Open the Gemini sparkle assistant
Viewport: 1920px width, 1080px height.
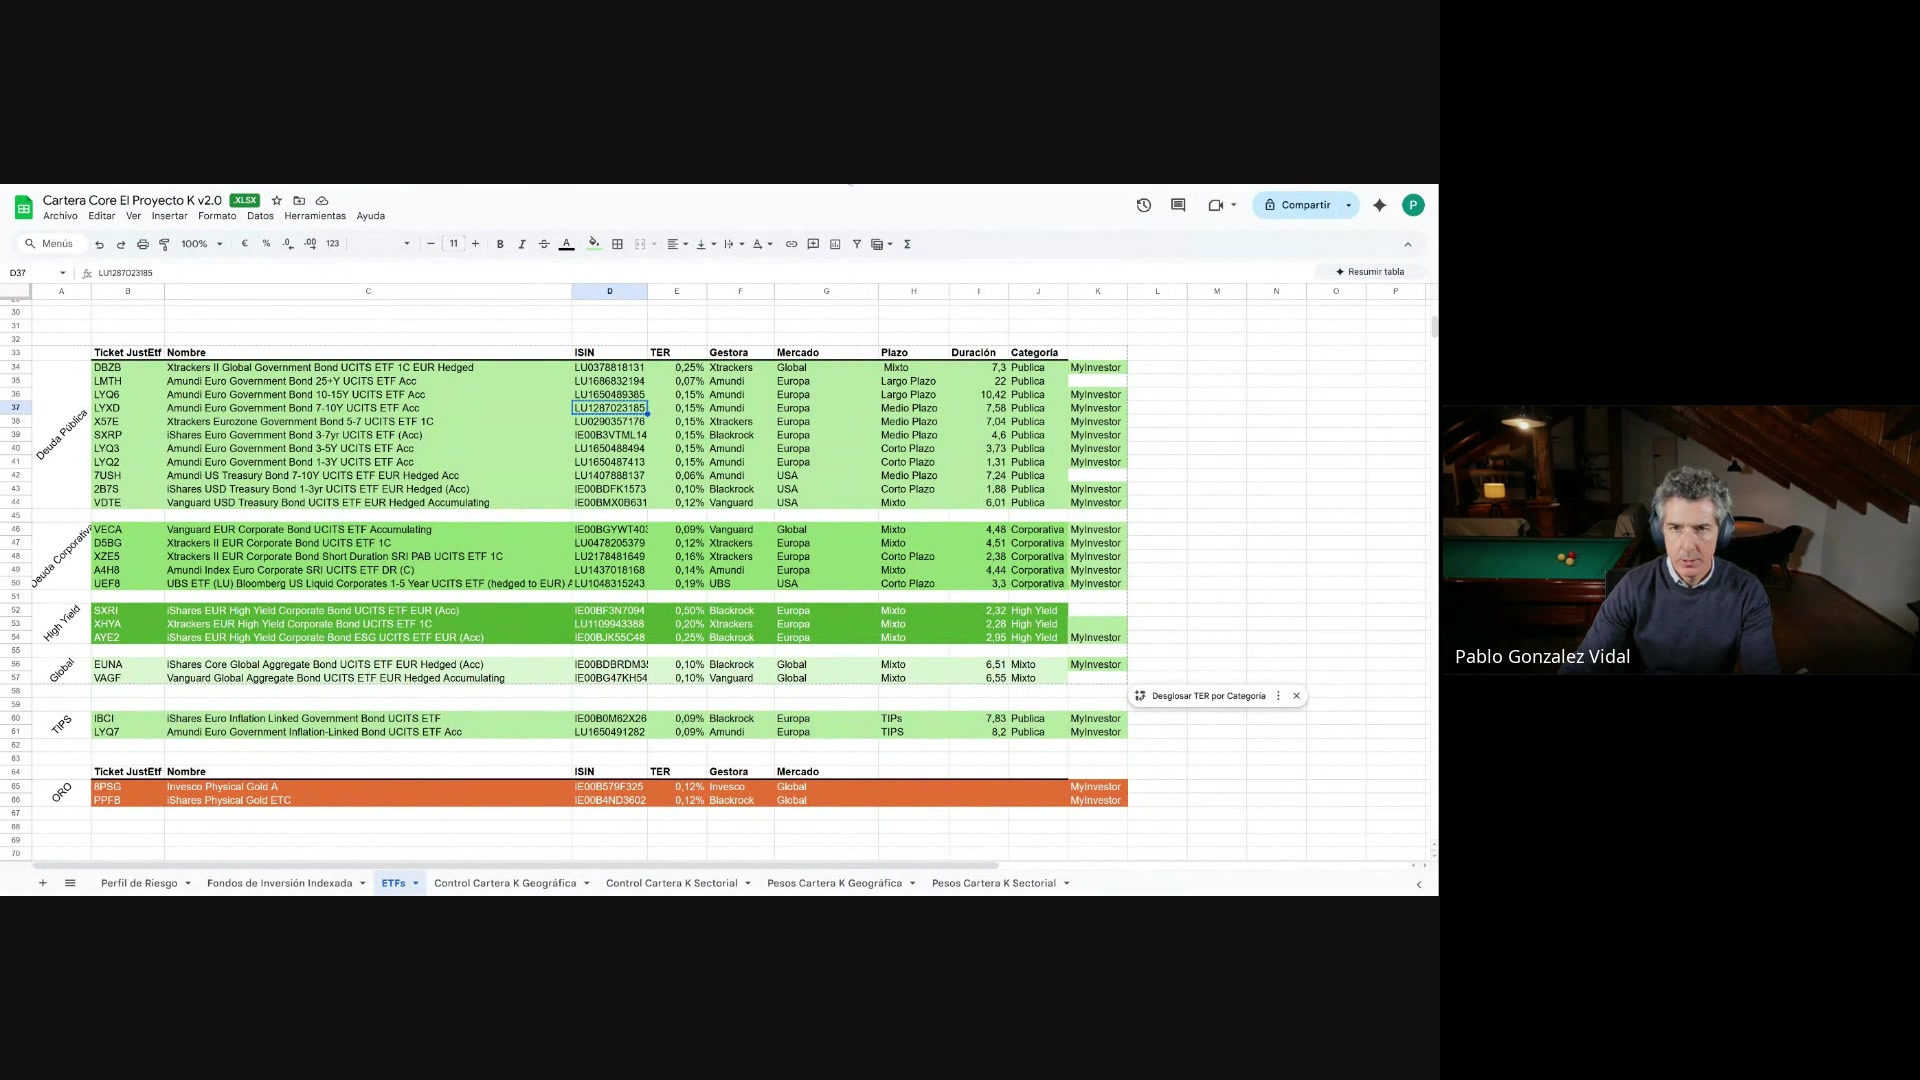[1380, 205]
